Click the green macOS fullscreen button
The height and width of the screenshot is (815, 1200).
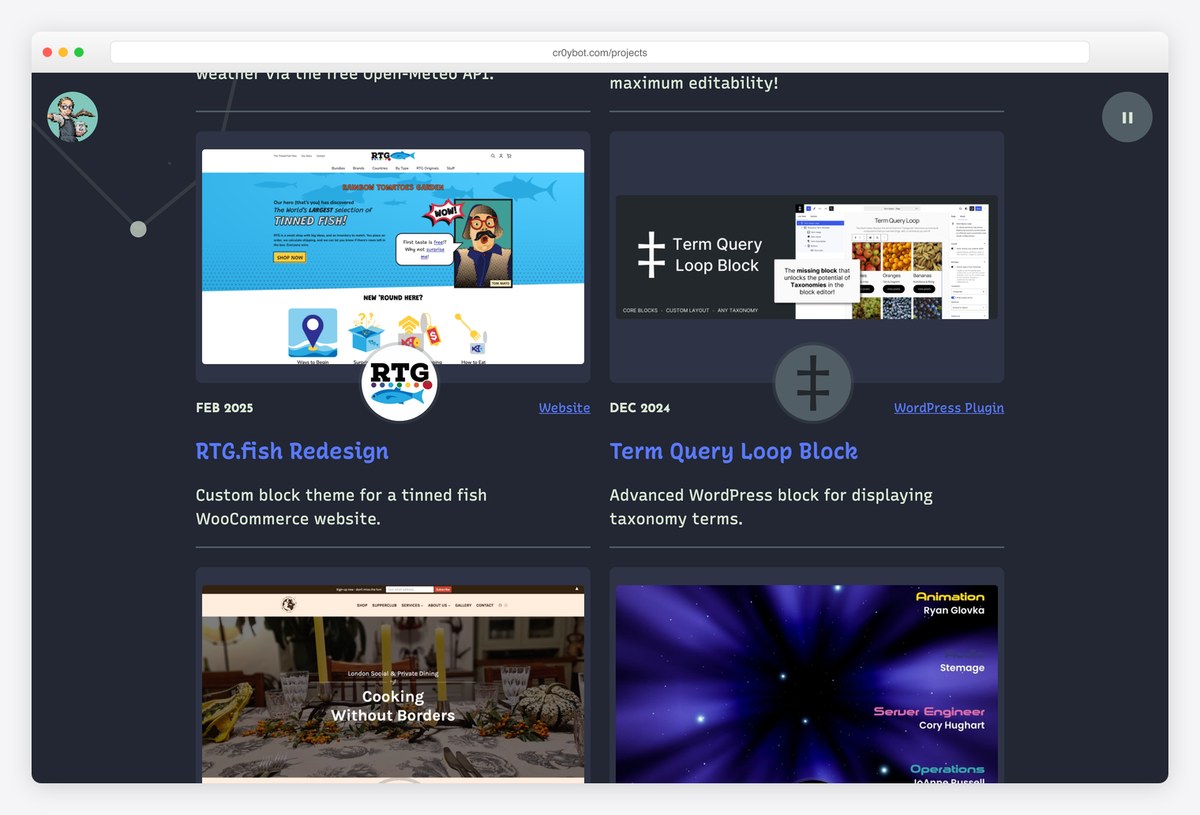pyautogui.click(x=79, y=52)
